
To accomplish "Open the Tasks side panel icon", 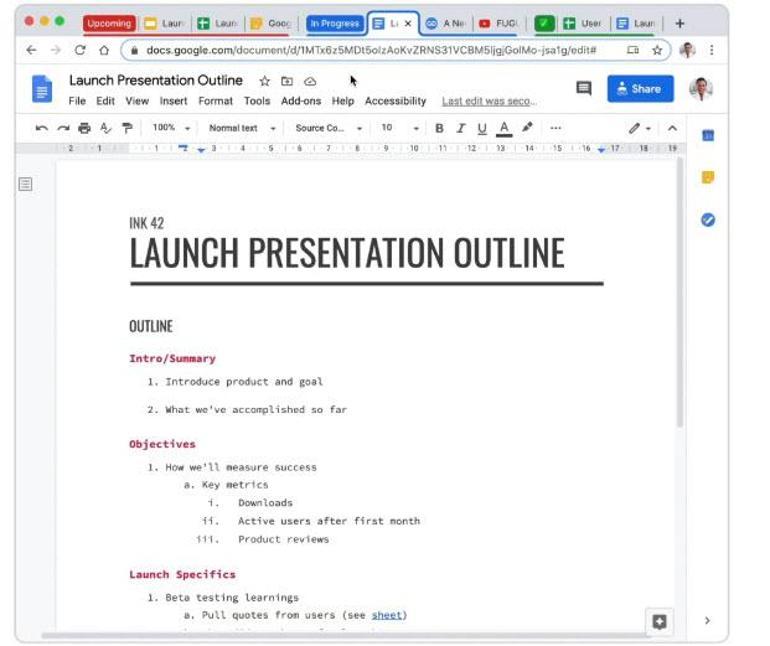I will [708, 220].
